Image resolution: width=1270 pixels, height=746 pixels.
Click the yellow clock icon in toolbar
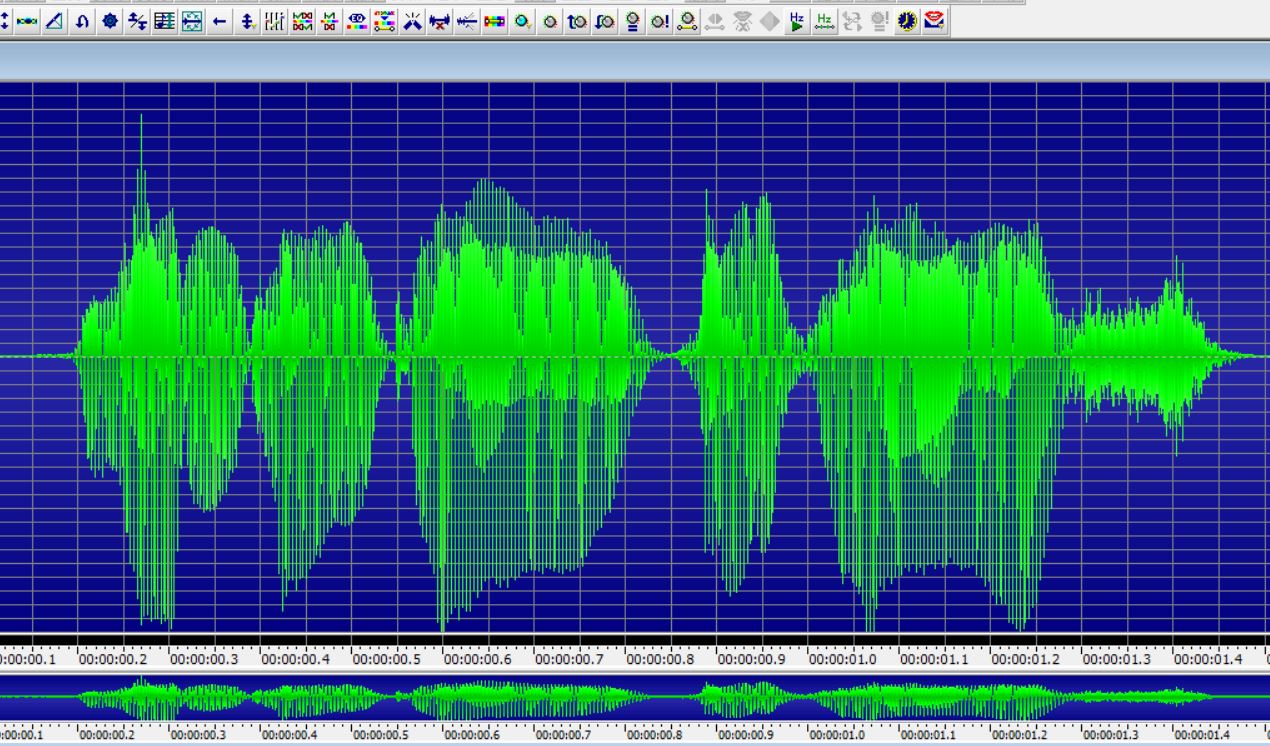click(906, 21)
